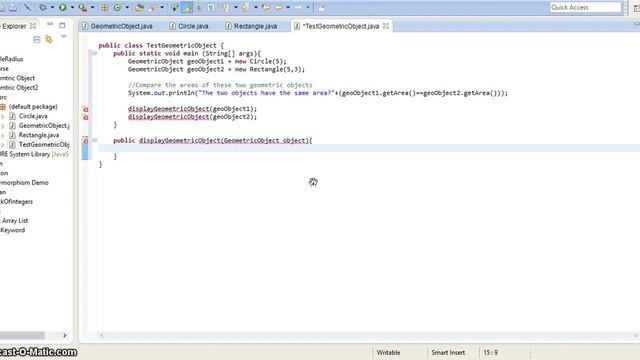
Task: Click the Last Edit Location icon
Action: click(266, 7)
